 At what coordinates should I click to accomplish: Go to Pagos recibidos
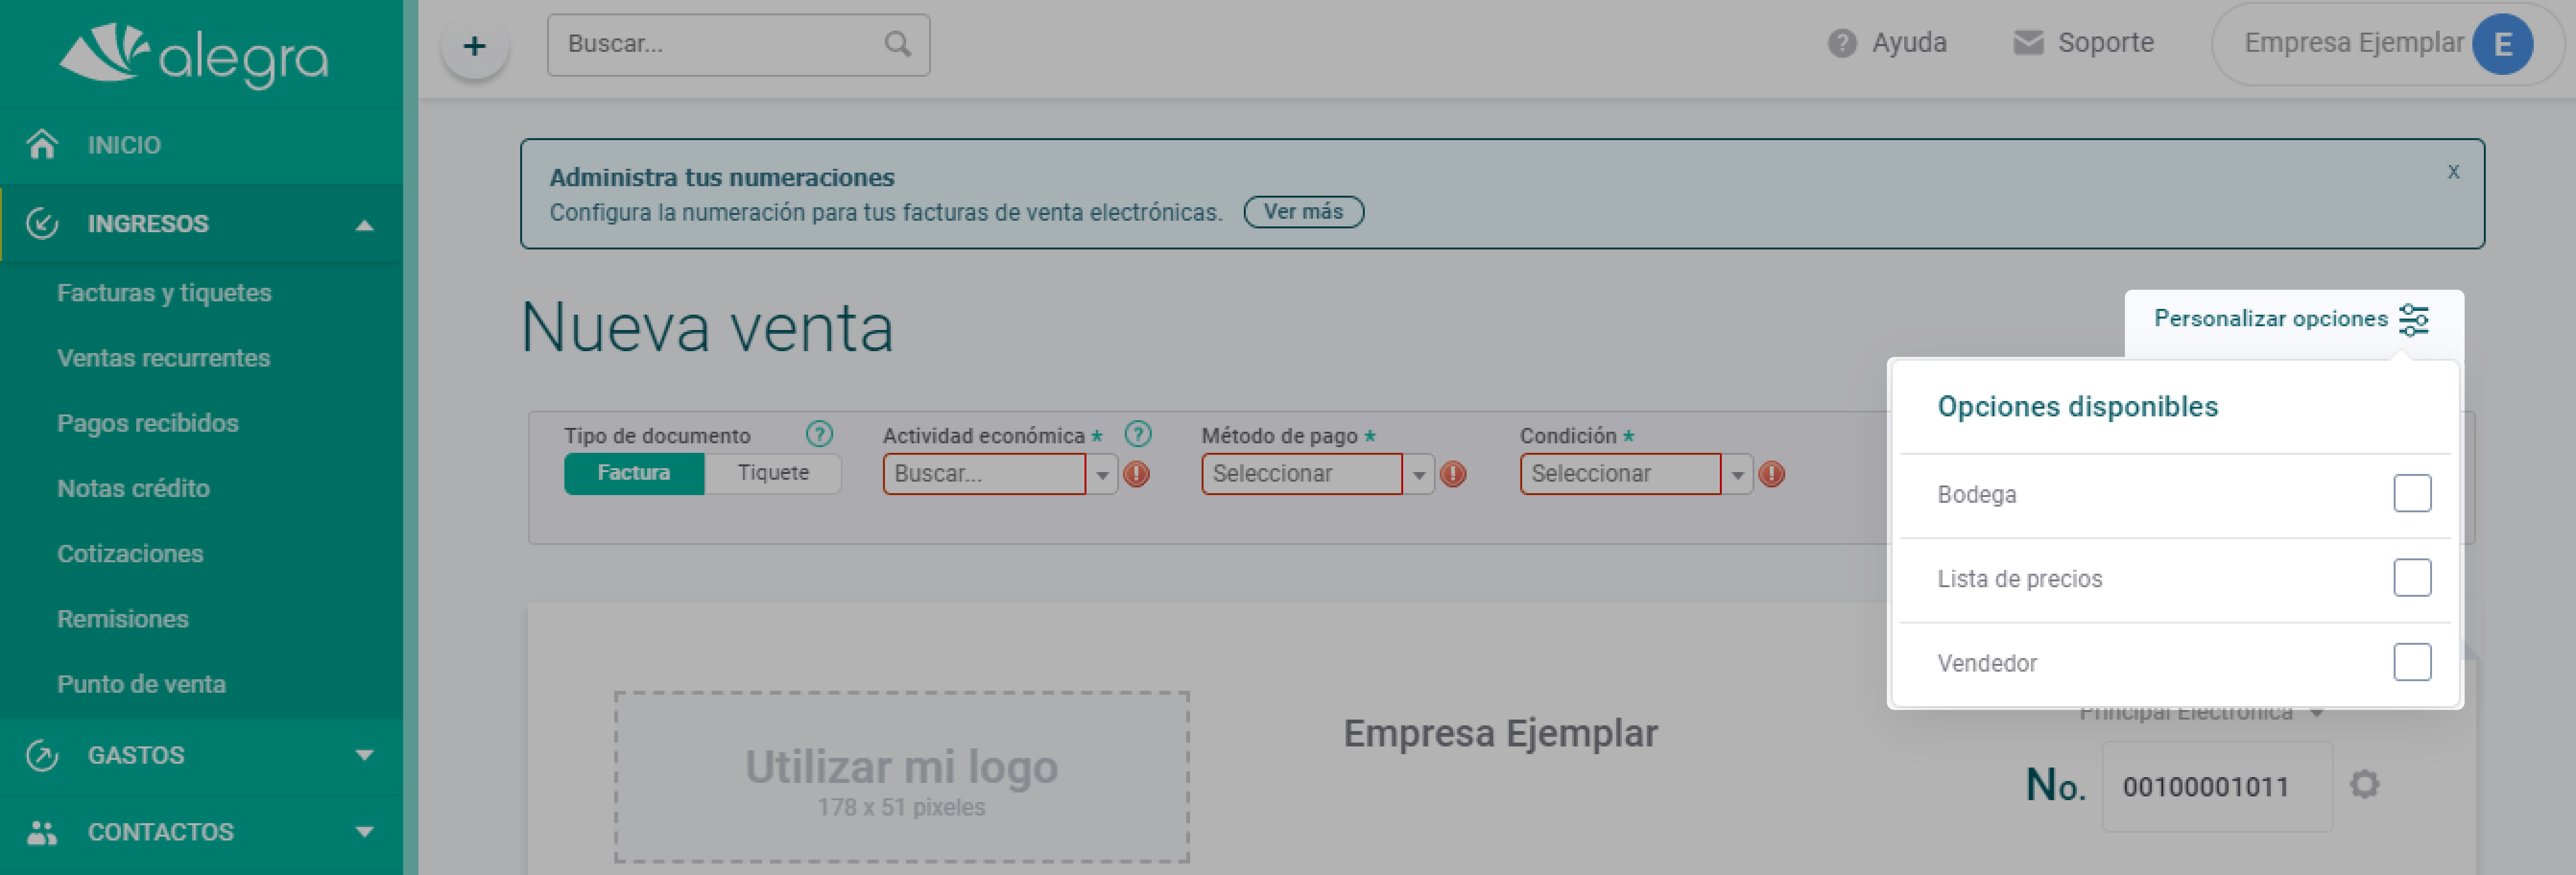pos(148,423)
